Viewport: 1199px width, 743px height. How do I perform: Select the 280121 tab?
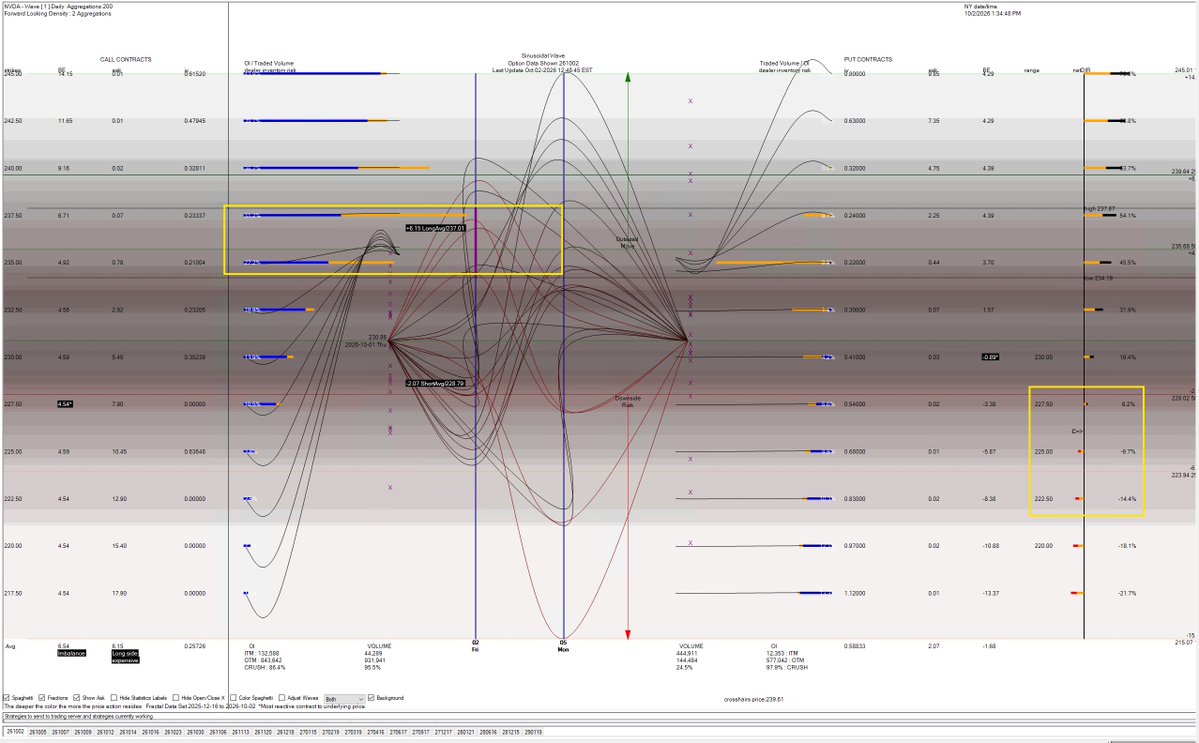coord(466,732)
